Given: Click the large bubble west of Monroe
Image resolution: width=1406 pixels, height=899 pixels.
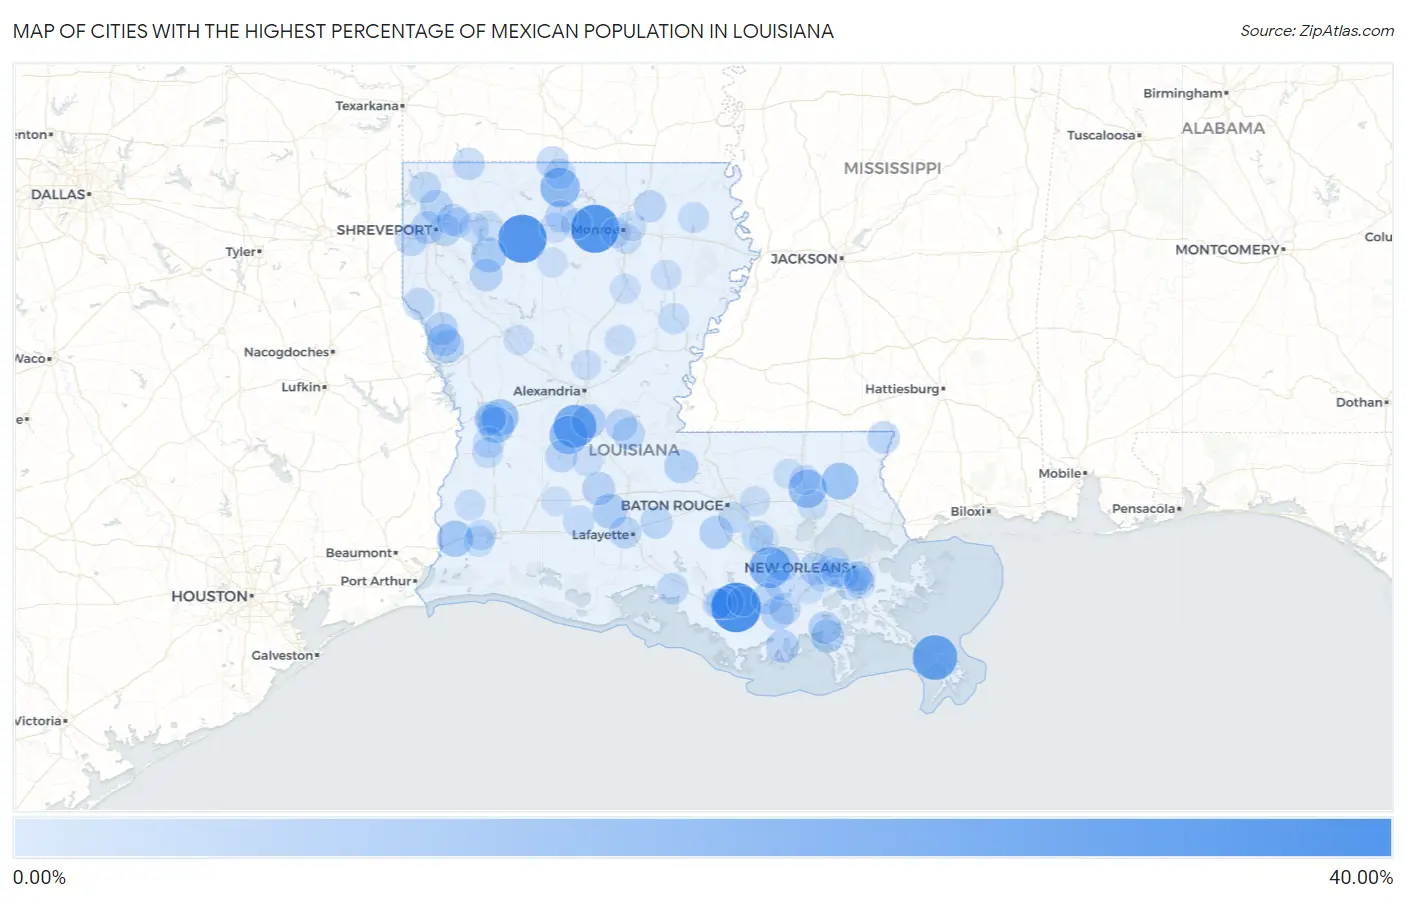Looking at the screenshot, I should point(521,239).
